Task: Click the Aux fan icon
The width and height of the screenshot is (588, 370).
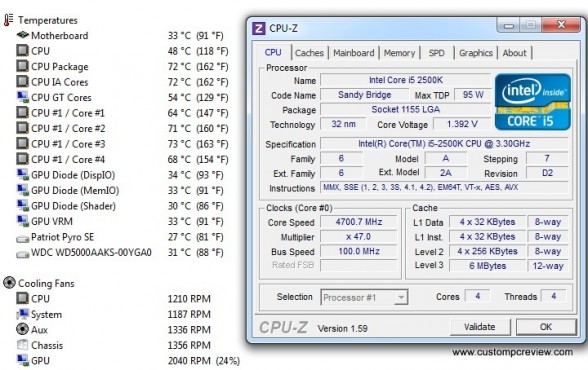Action: click(x=22, y=329)
